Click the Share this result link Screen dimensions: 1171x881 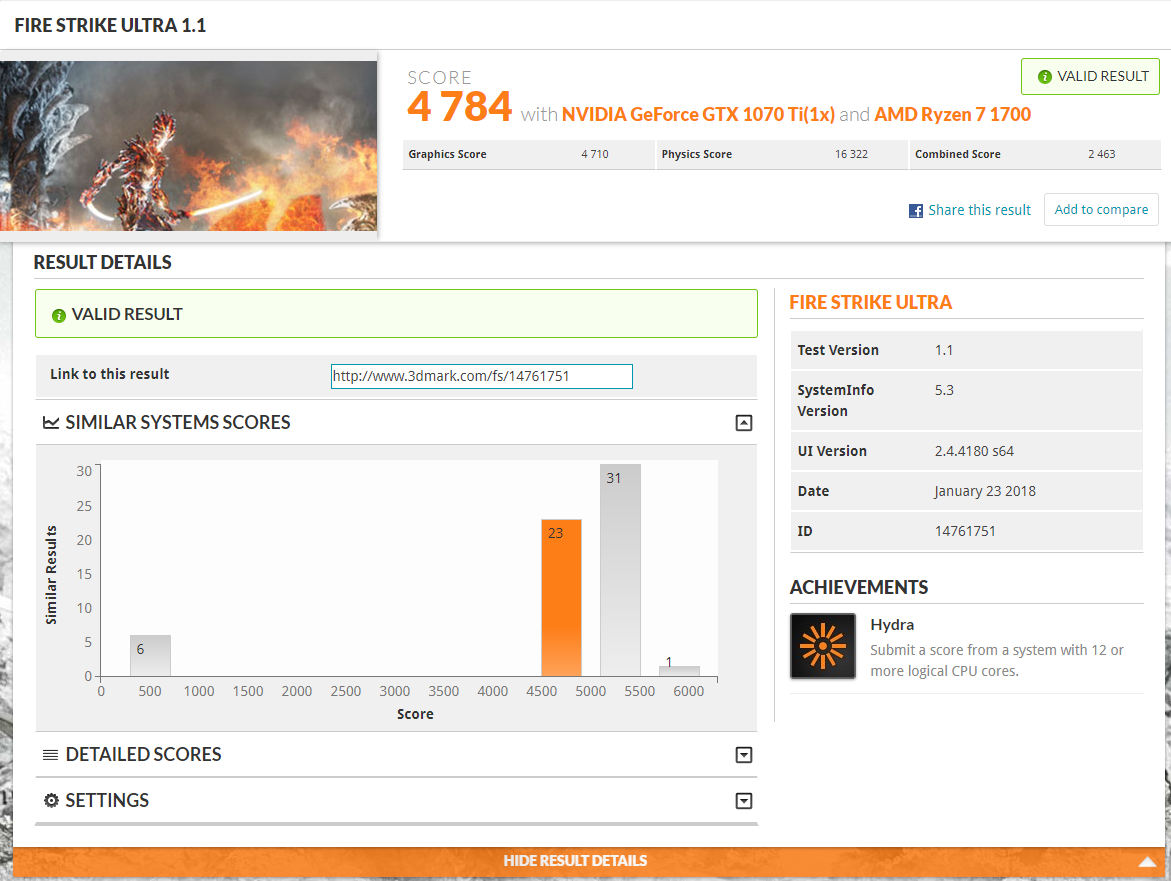979,210
